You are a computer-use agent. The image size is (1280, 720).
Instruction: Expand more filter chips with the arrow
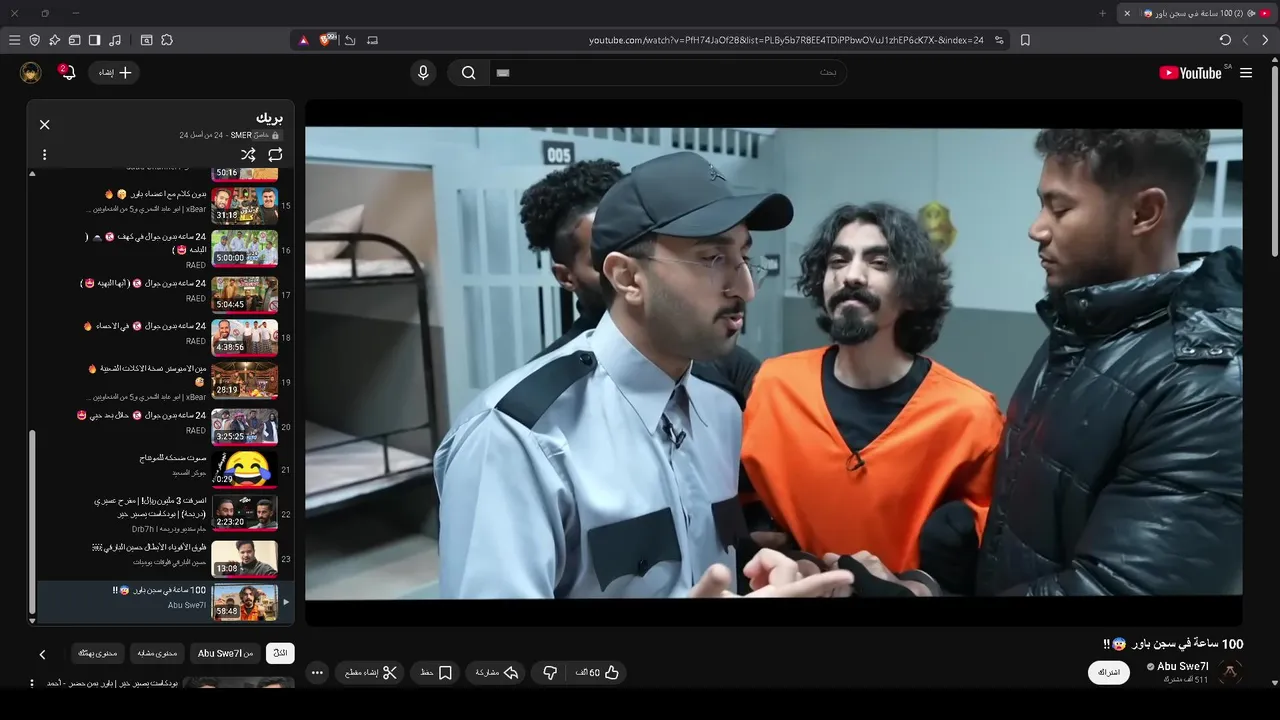pos(42,654)
